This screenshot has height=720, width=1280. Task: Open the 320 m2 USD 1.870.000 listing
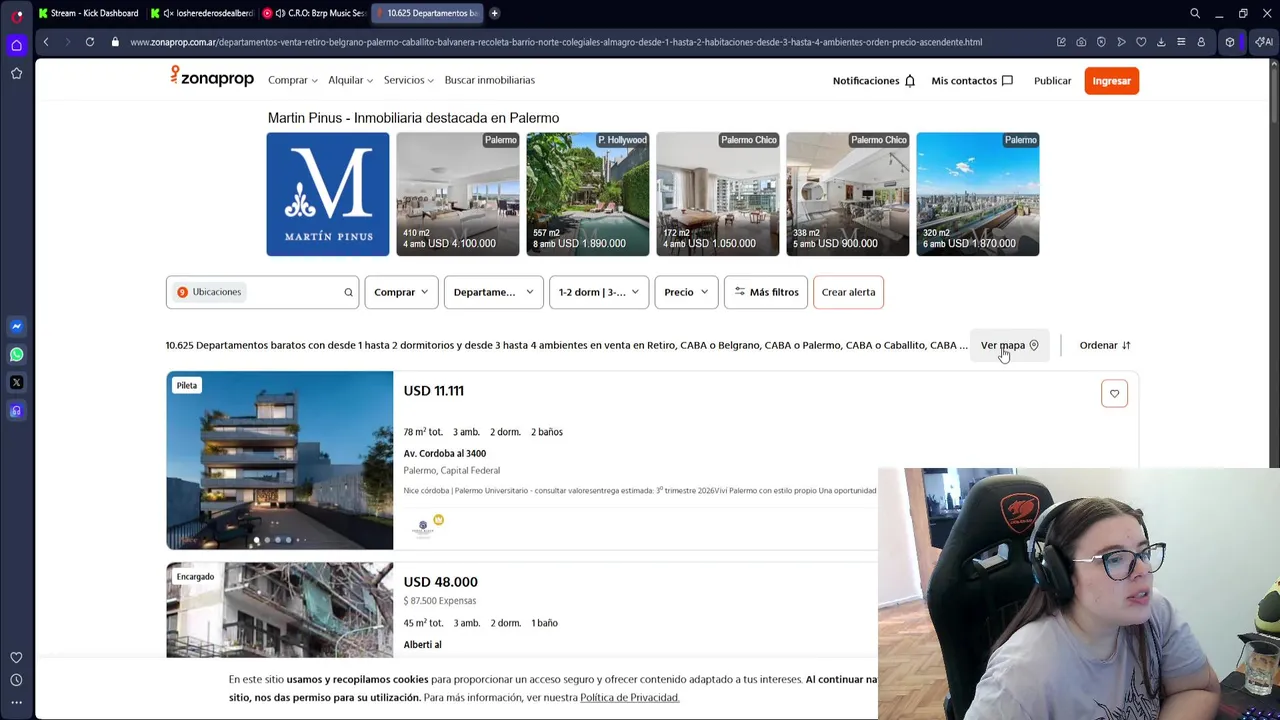(x=978, y=194)
